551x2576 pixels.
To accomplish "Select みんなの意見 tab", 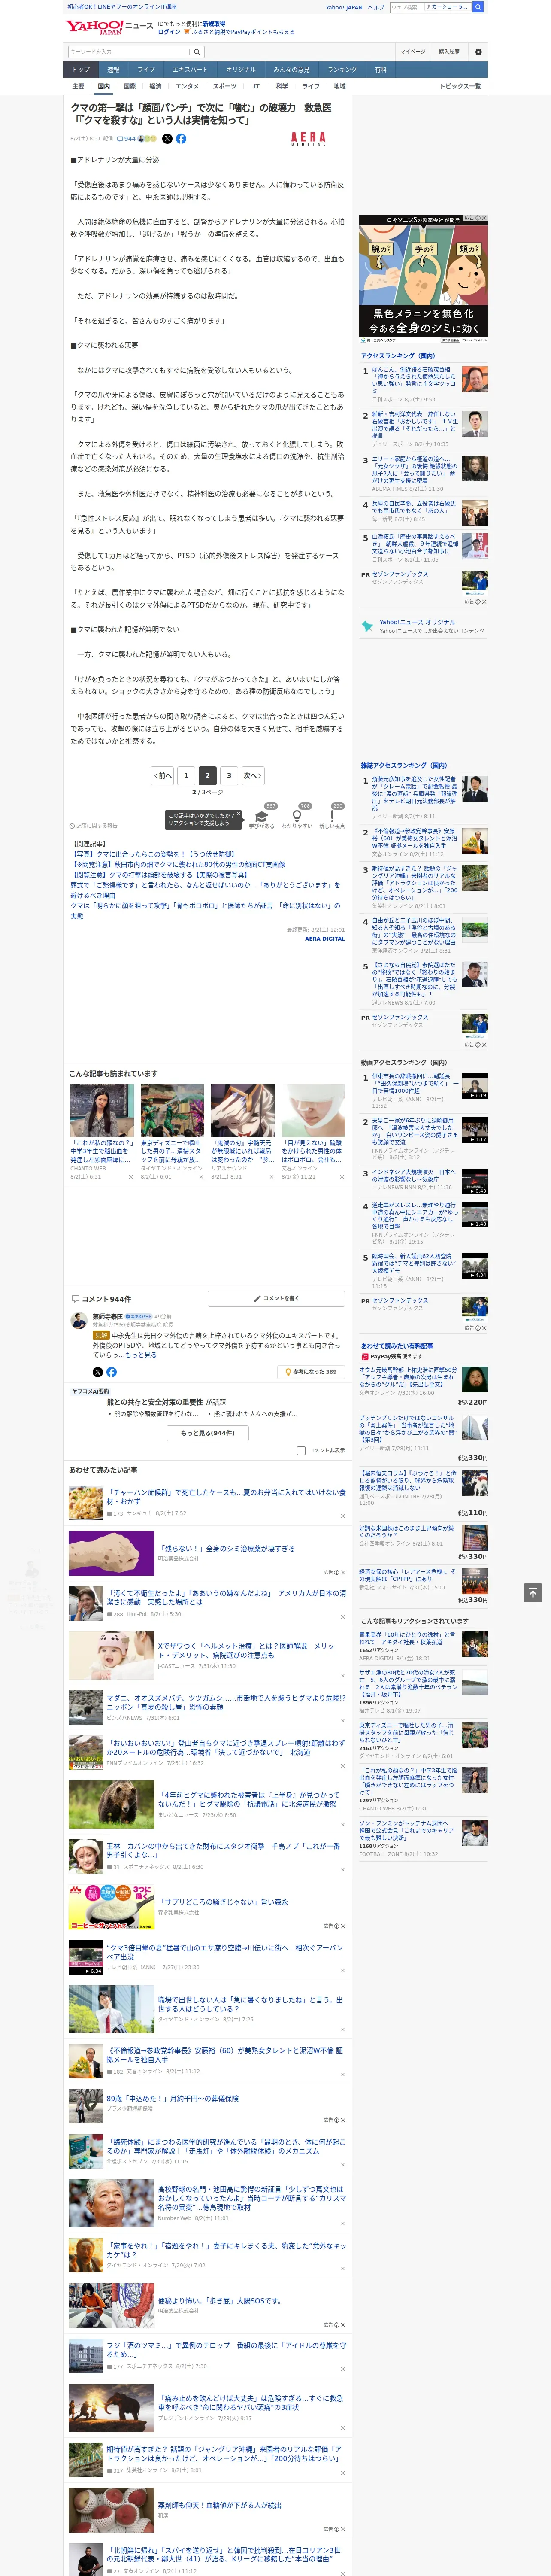I will point(292,70).
